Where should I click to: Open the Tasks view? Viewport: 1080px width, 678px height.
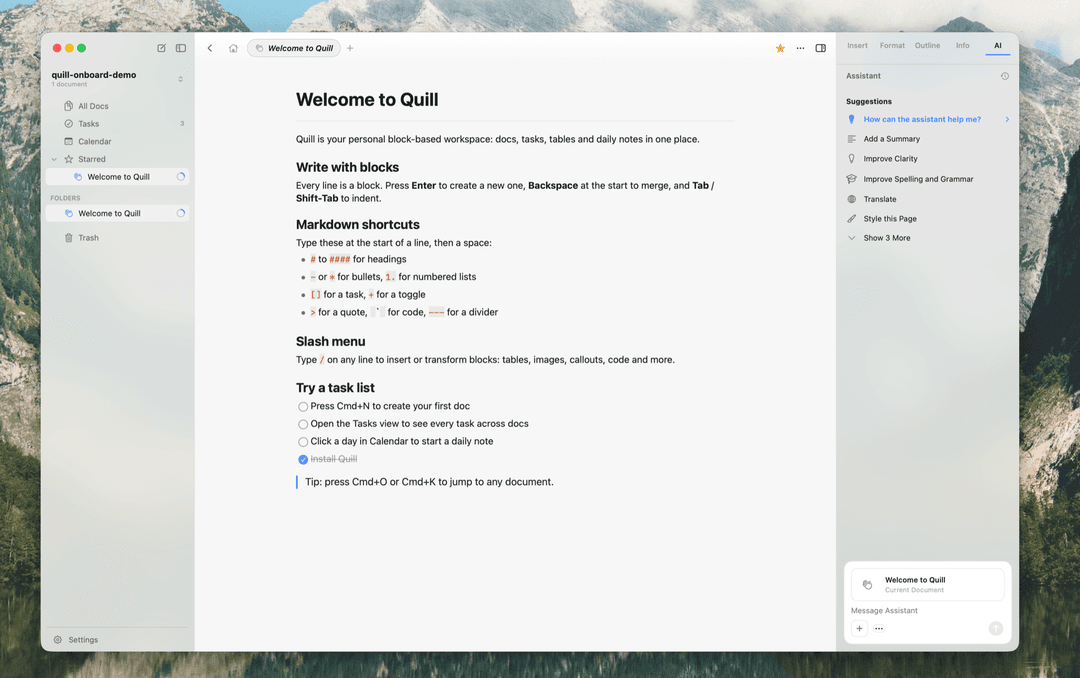117,124
